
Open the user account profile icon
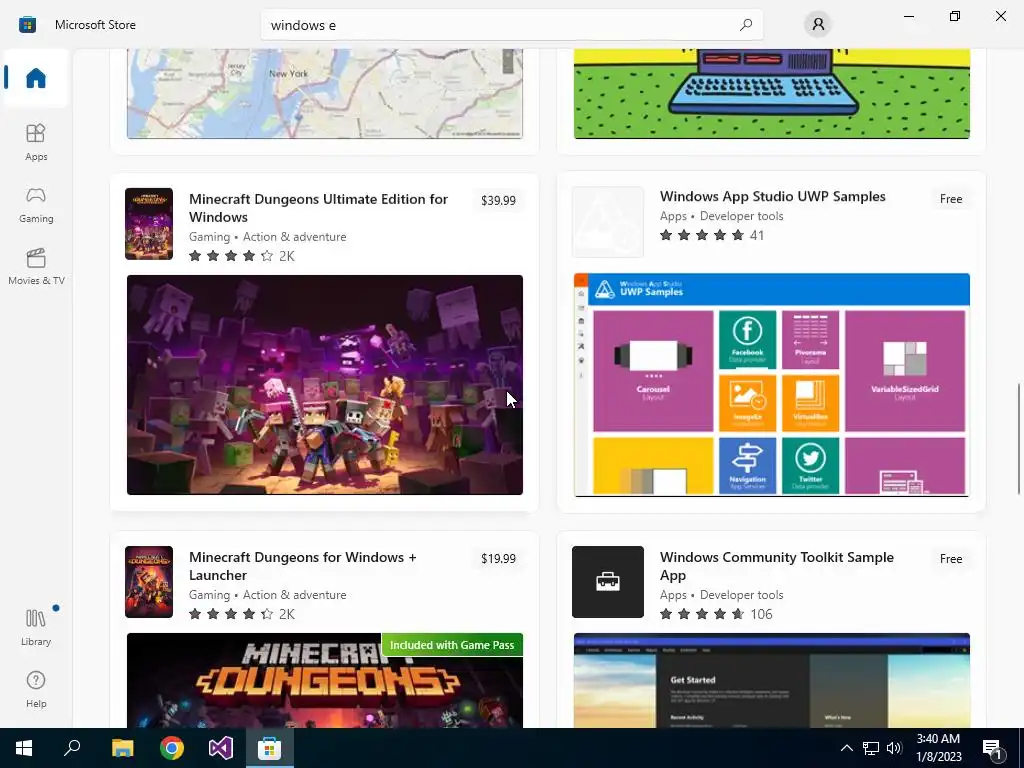[818, 25]
